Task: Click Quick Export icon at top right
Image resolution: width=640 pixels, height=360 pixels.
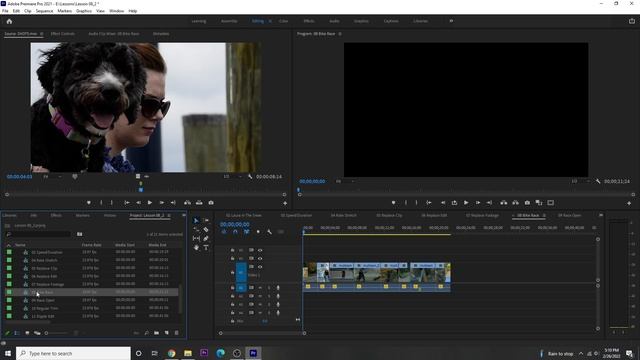Action: tap(632, 21)
